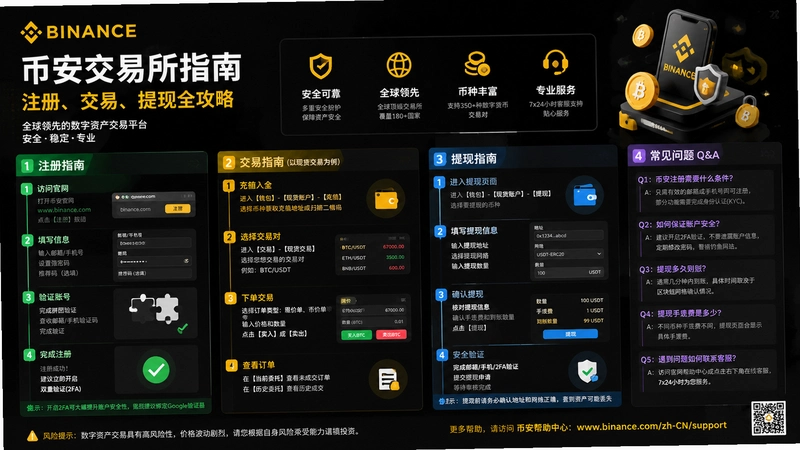Click the yellow 注册 button
The image size is (800, 450).
point(178,209)
